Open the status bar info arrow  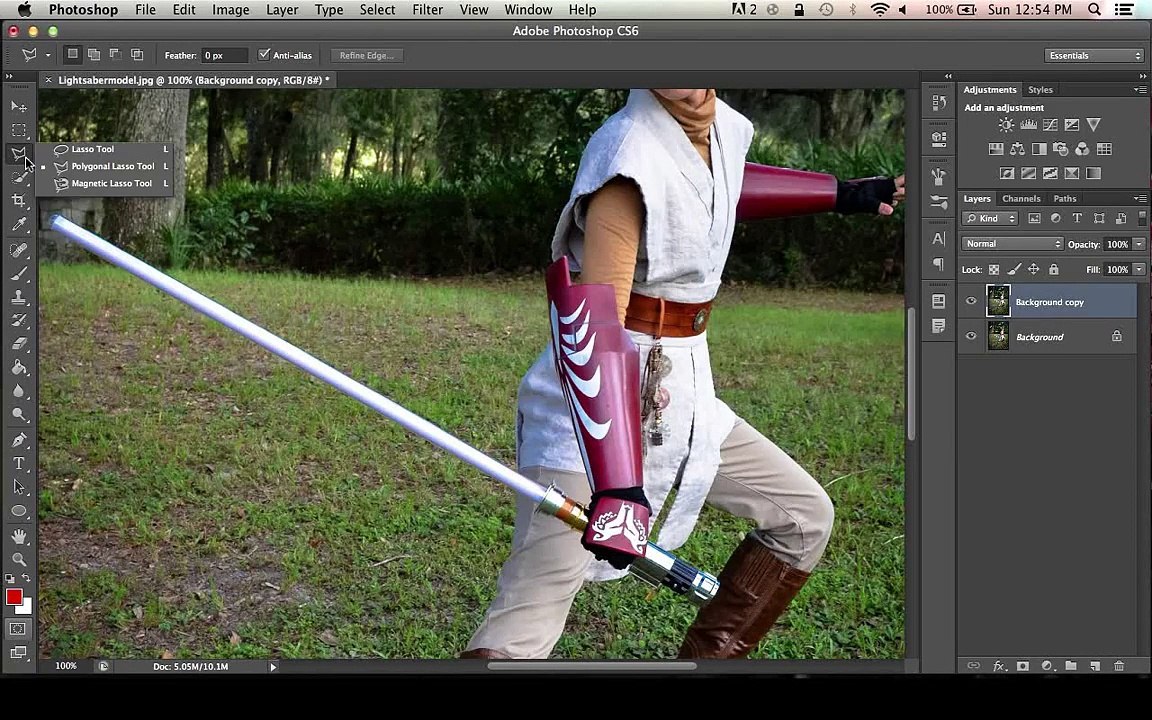[x=273, y=666]
